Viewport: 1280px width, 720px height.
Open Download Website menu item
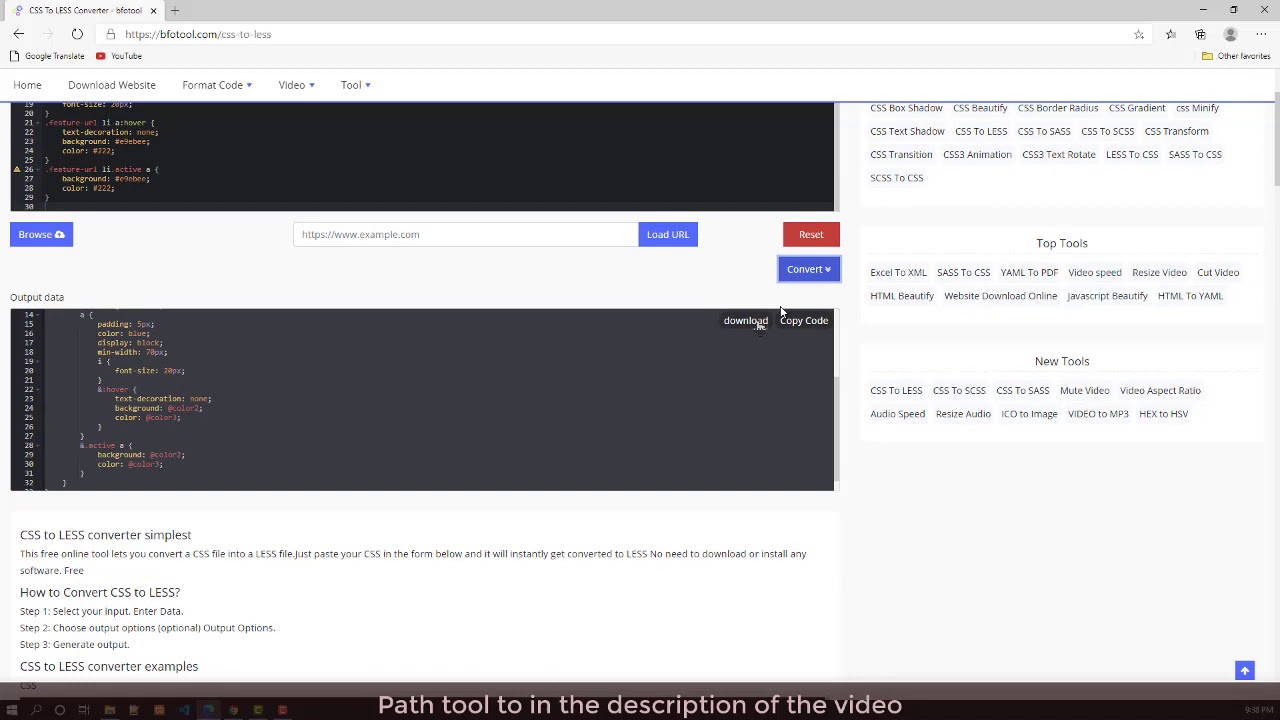[112, 85]
